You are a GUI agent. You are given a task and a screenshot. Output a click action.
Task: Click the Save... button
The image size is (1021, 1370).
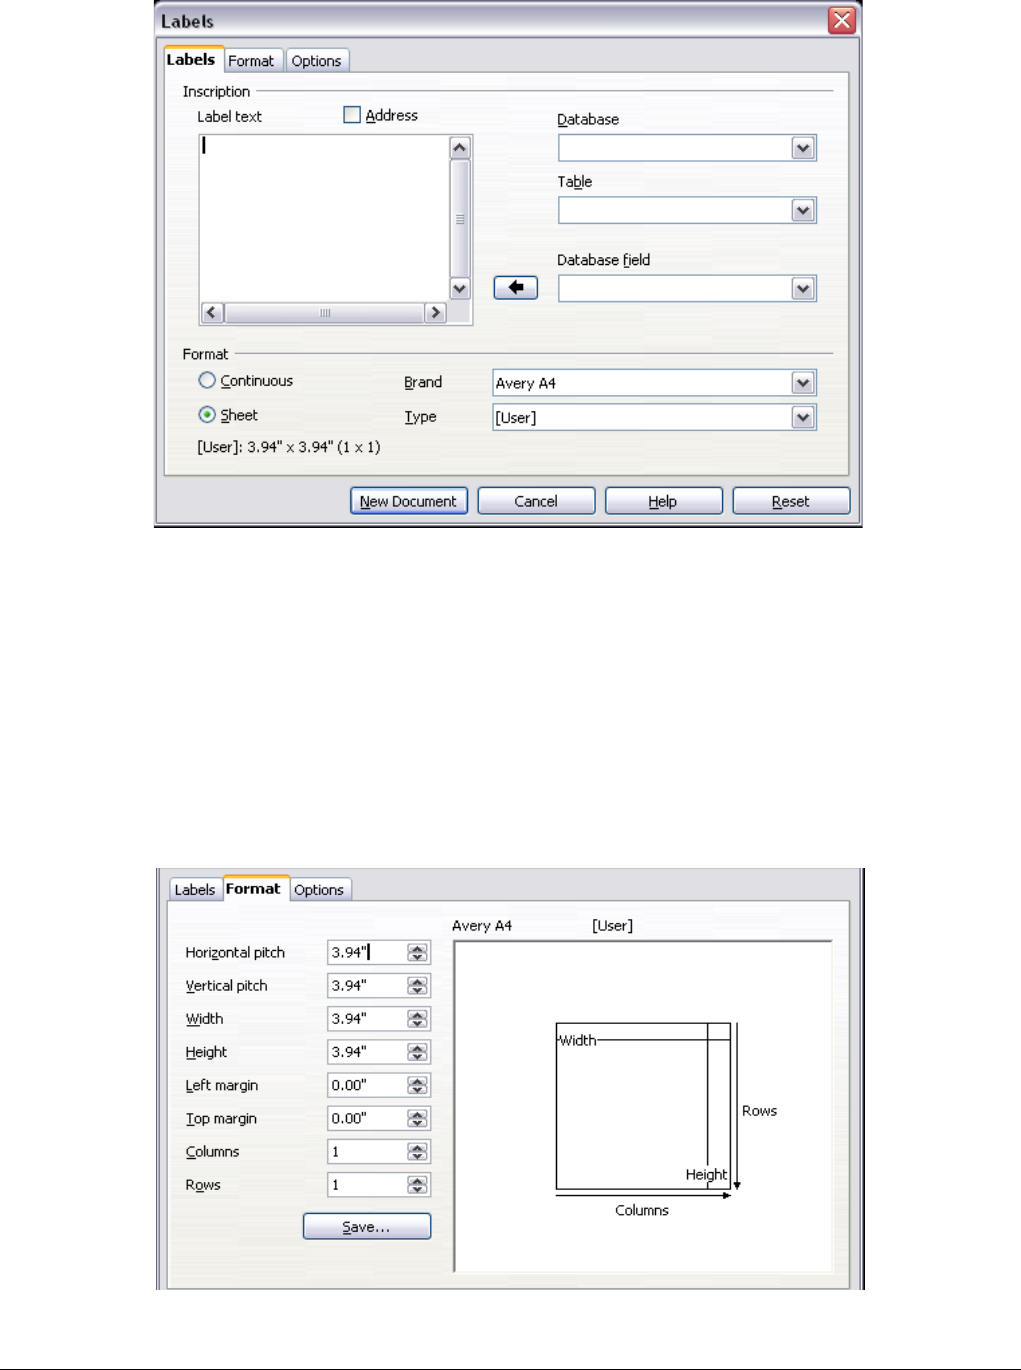[367, 1226]
